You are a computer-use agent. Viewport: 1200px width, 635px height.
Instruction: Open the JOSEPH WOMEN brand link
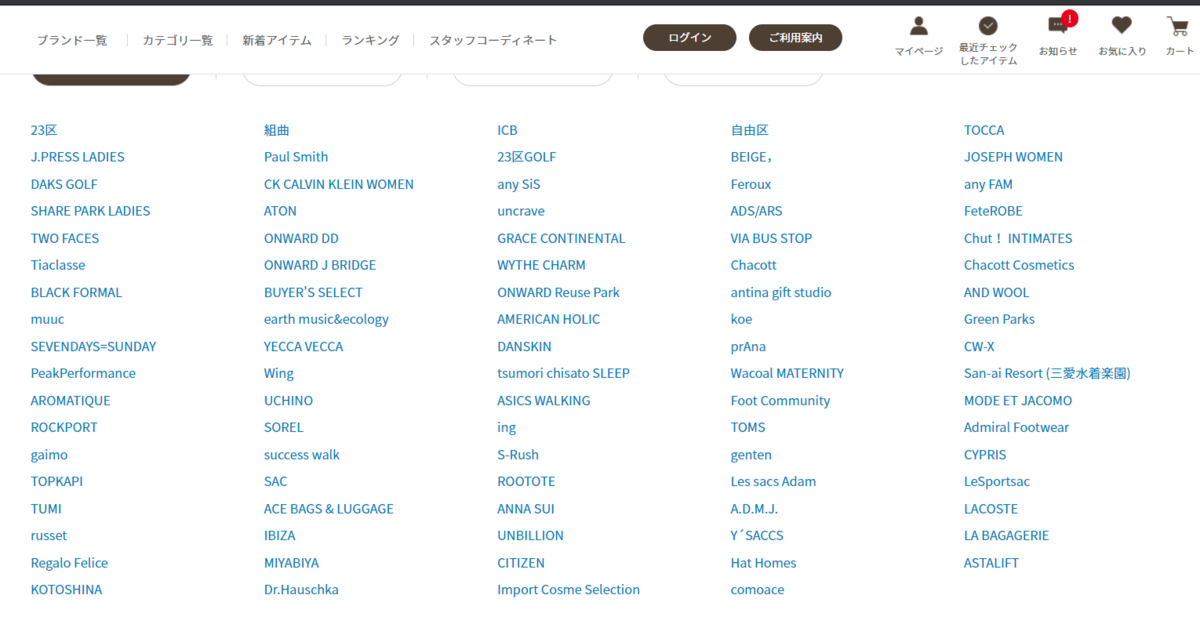(1013, 157)
